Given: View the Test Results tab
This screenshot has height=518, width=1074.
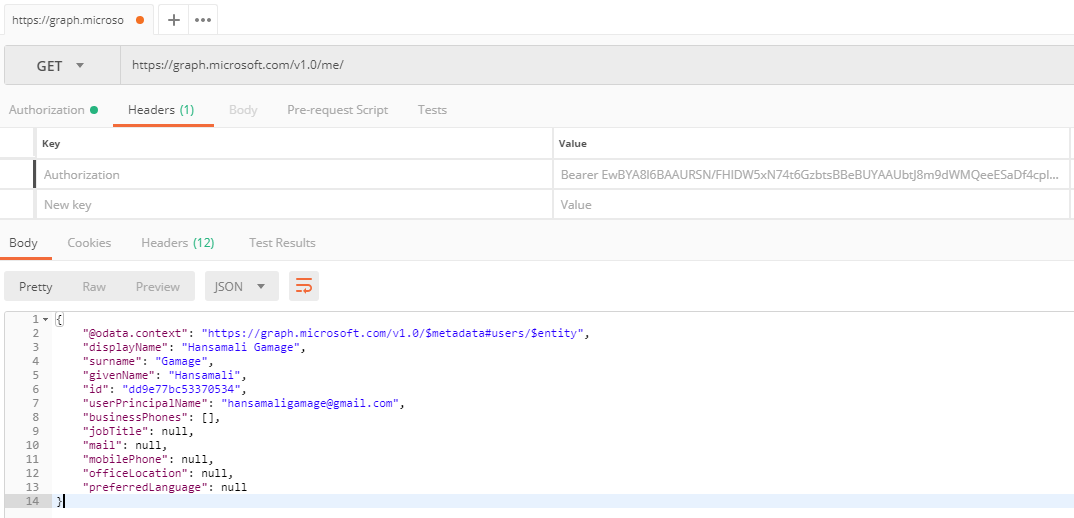Looking at the screenshot, I should pyautogui.click(x=282, y=243).
